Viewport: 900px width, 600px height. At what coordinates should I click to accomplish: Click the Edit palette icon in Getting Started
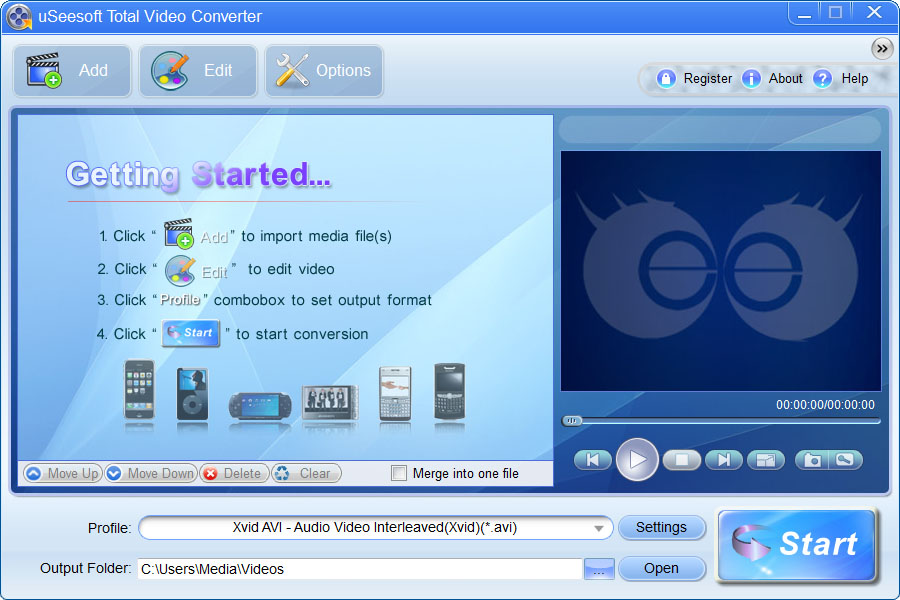180,270
